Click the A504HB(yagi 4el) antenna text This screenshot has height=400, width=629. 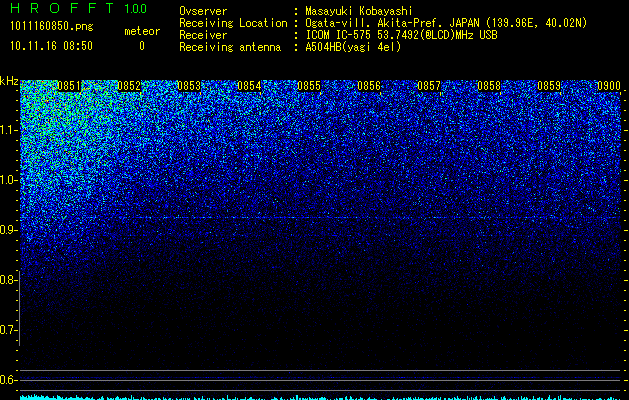coord(353,47)
